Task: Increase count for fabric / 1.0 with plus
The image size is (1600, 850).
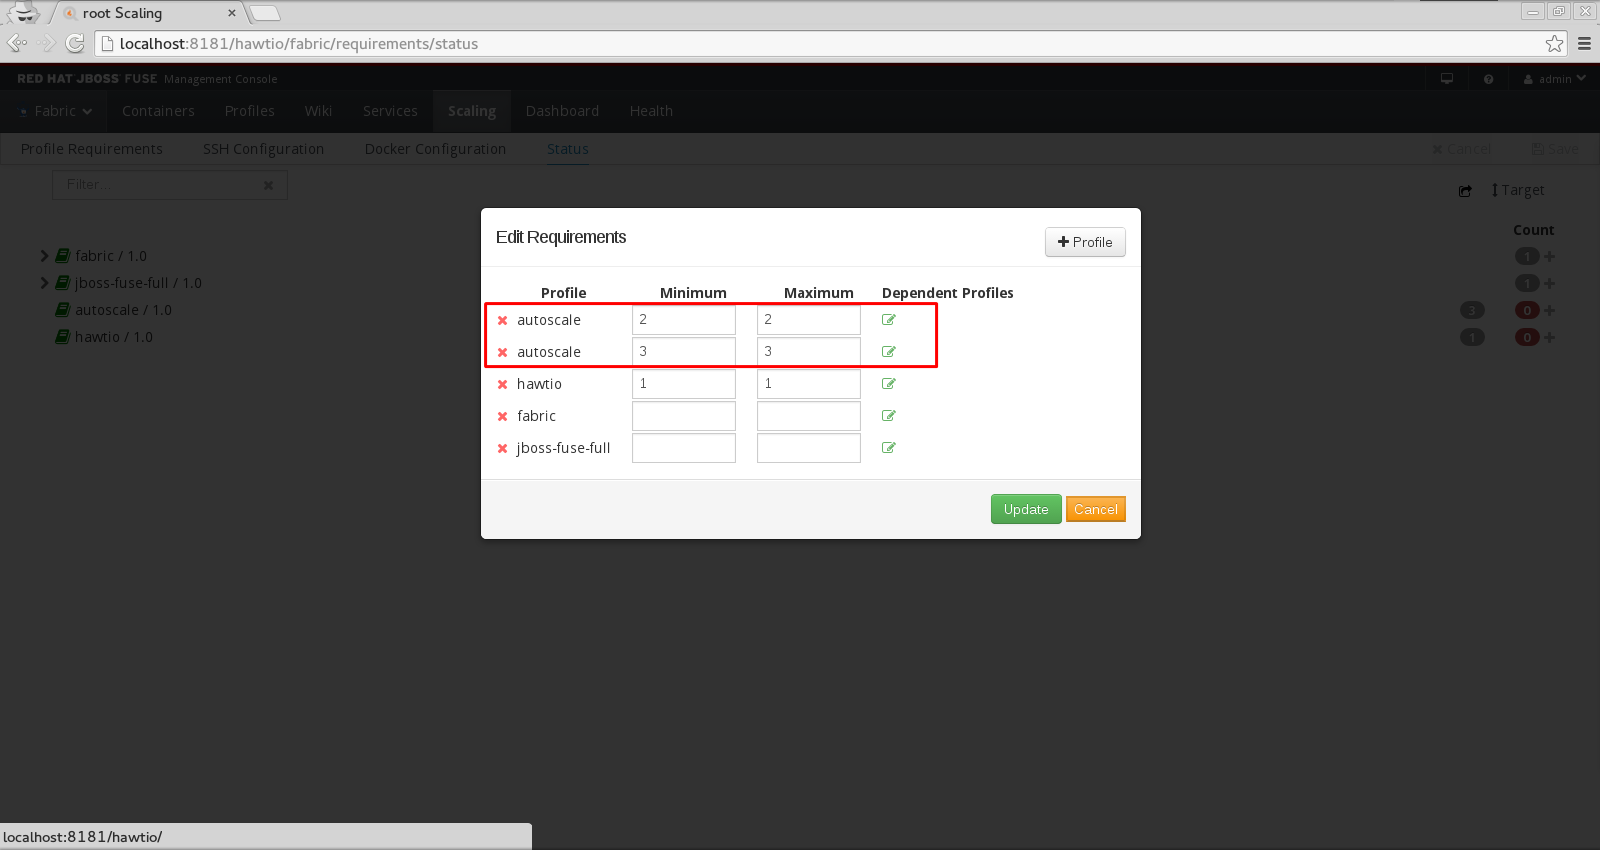Action: (x=1549, y=256)
